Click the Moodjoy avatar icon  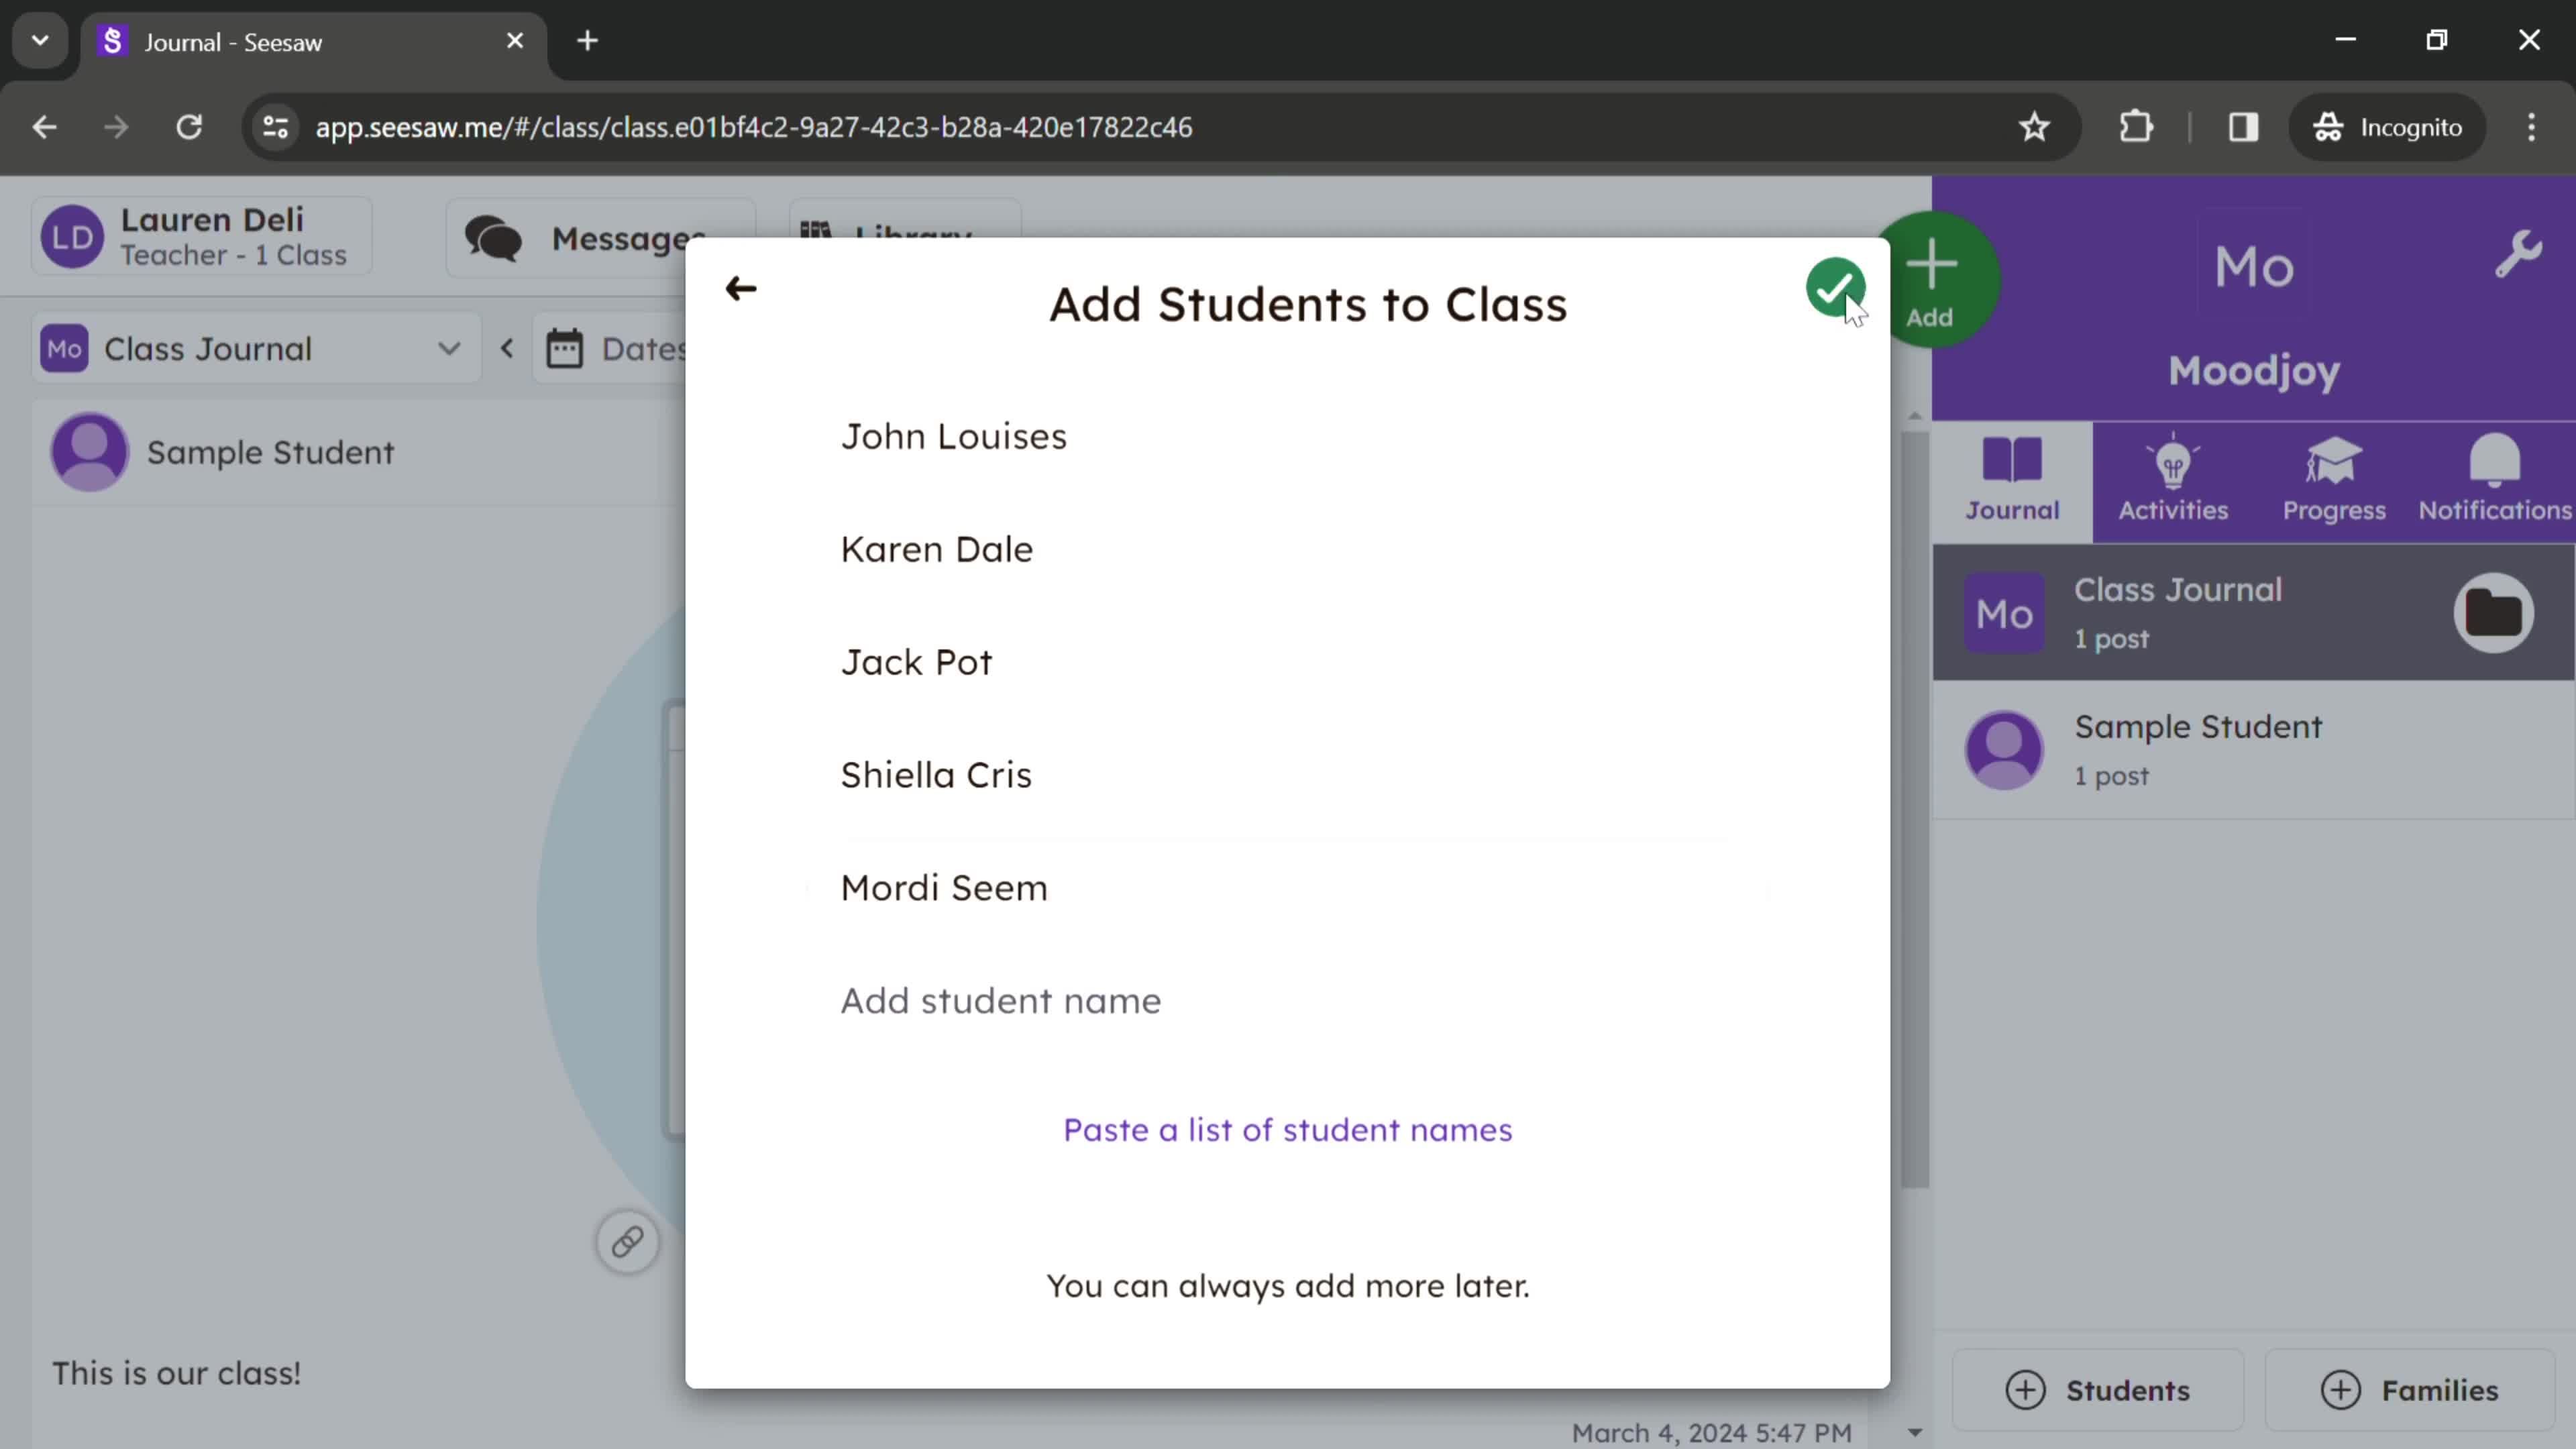pos(2257,266)
